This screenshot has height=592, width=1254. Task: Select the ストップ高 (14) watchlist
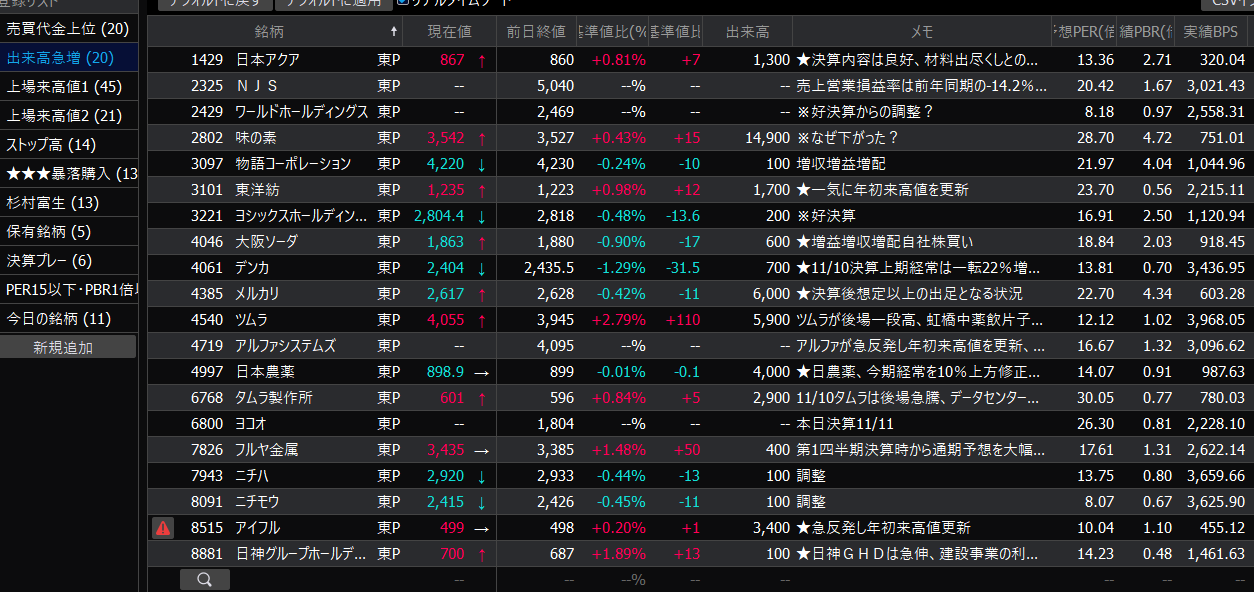coord(68,145)
